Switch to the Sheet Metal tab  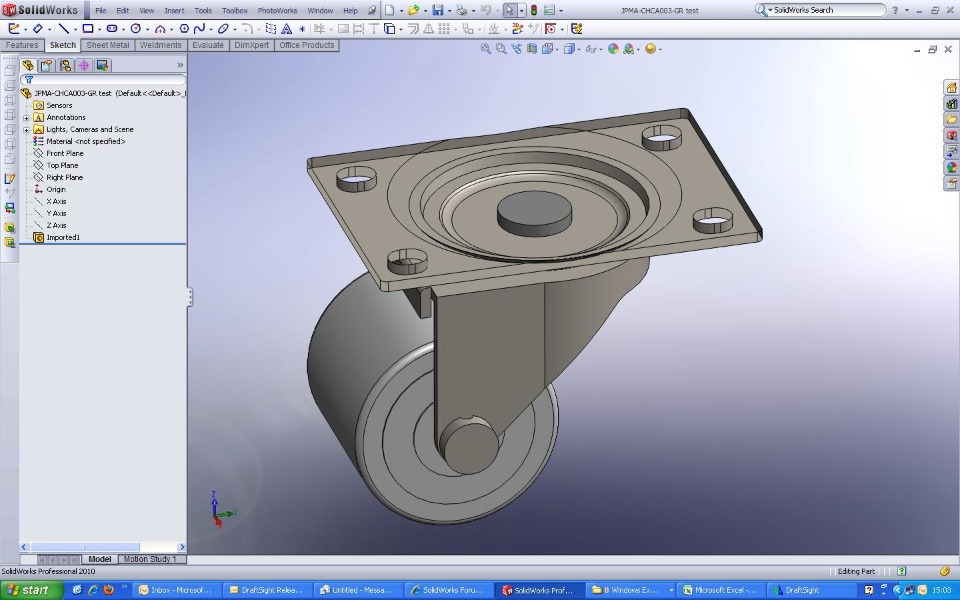point(106,45)
